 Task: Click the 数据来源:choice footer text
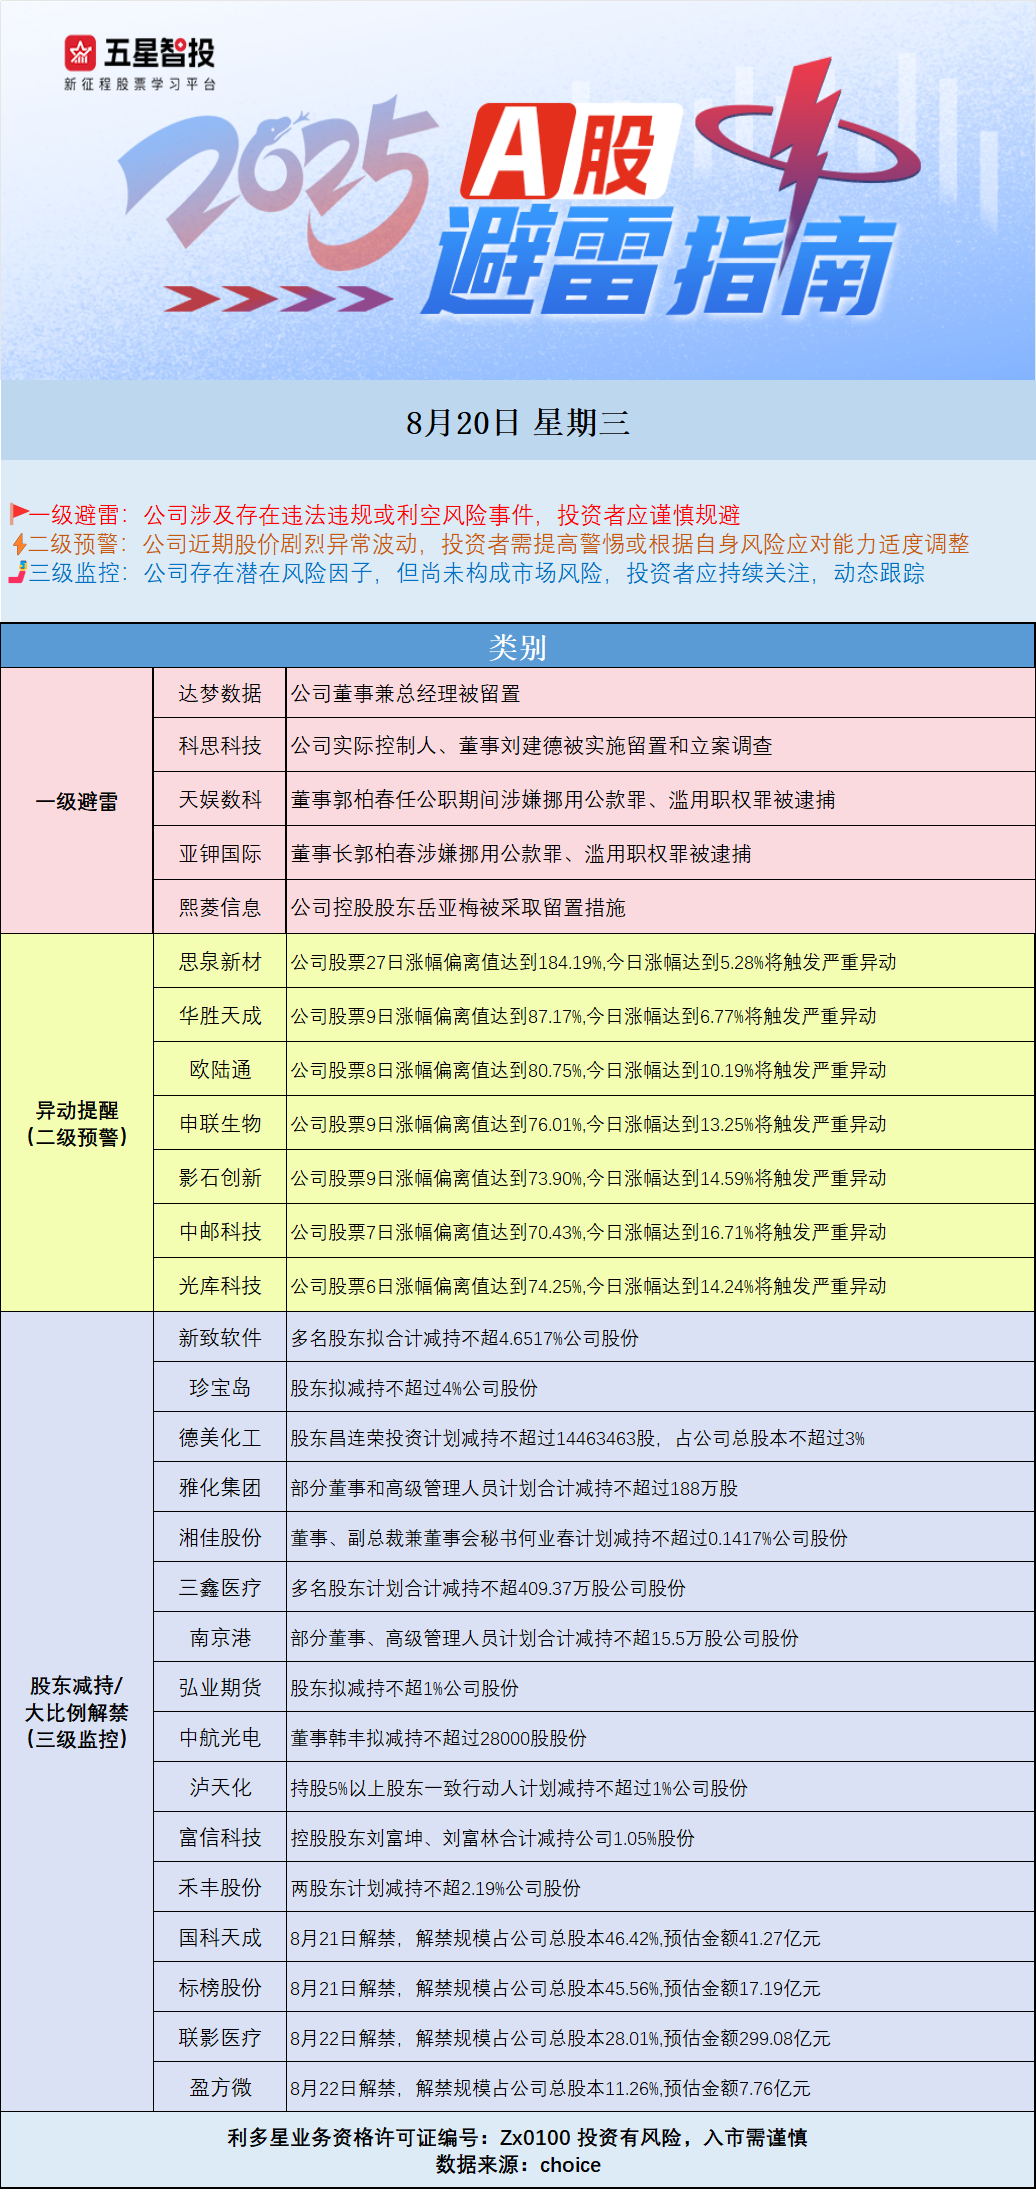[x=518, y=2164]
